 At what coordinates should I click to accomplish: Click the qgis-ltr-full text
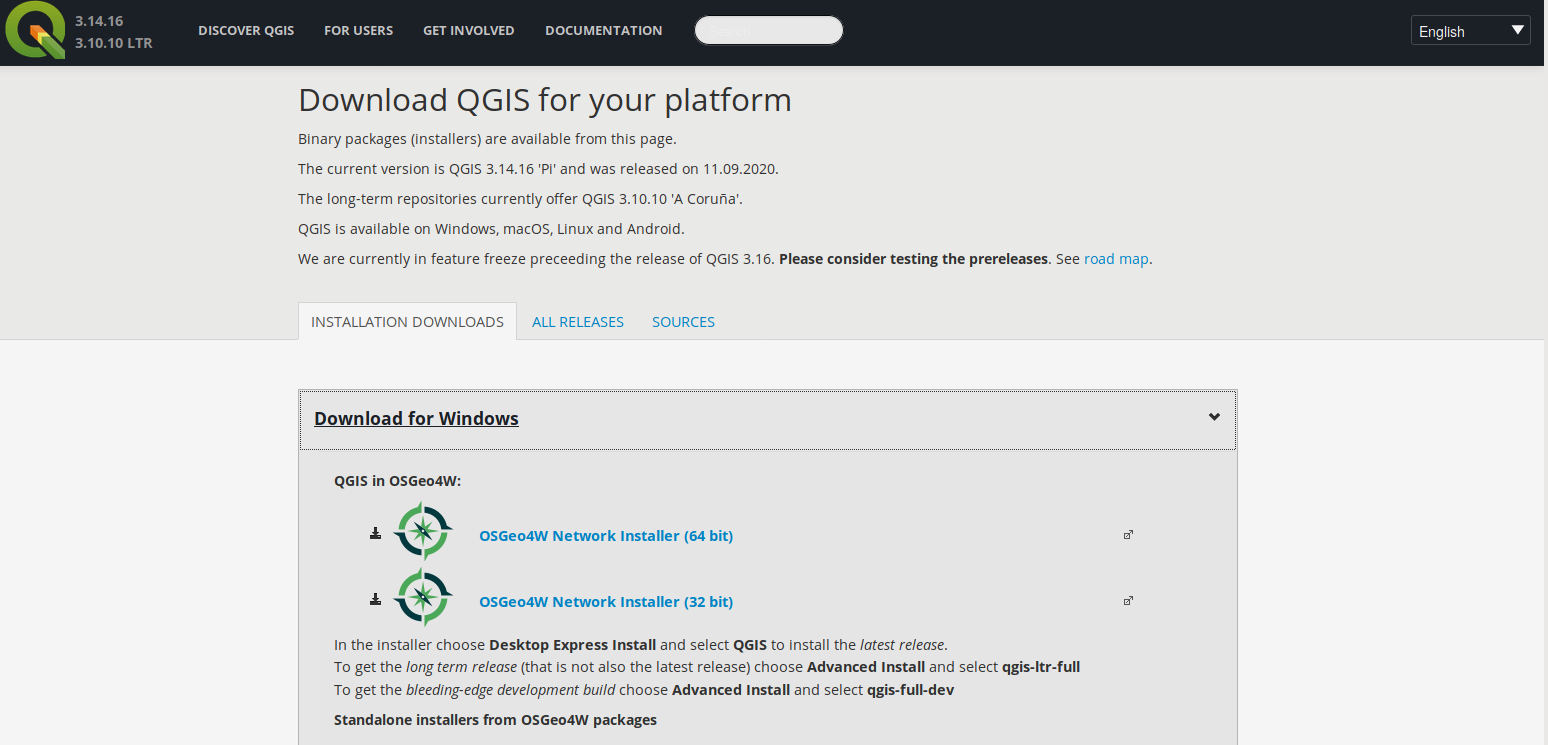click(1041, 667)
